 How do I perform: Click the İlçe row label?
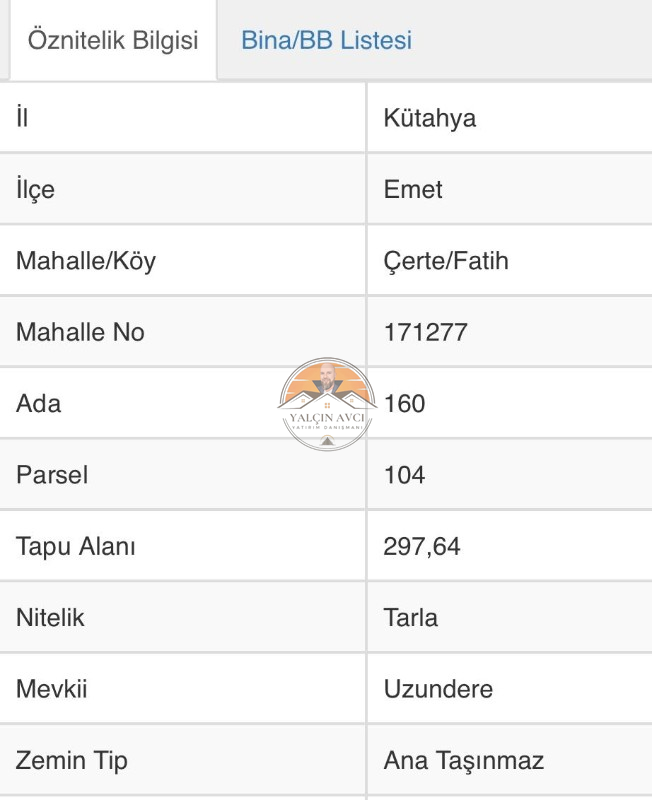tap(35, 189)
